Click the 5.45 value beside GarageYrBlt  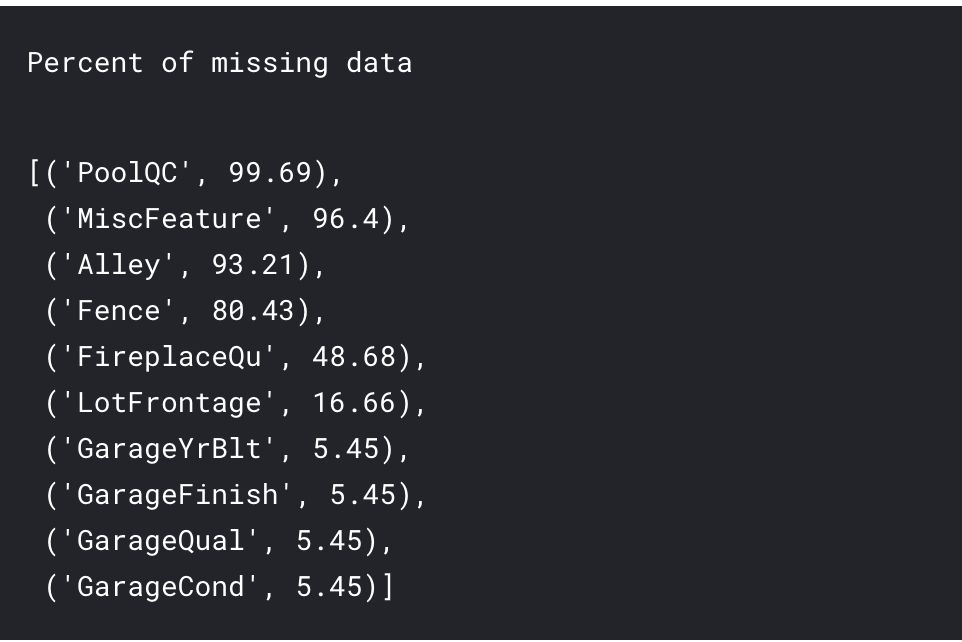pyautogui.click(x=346, y=449)
